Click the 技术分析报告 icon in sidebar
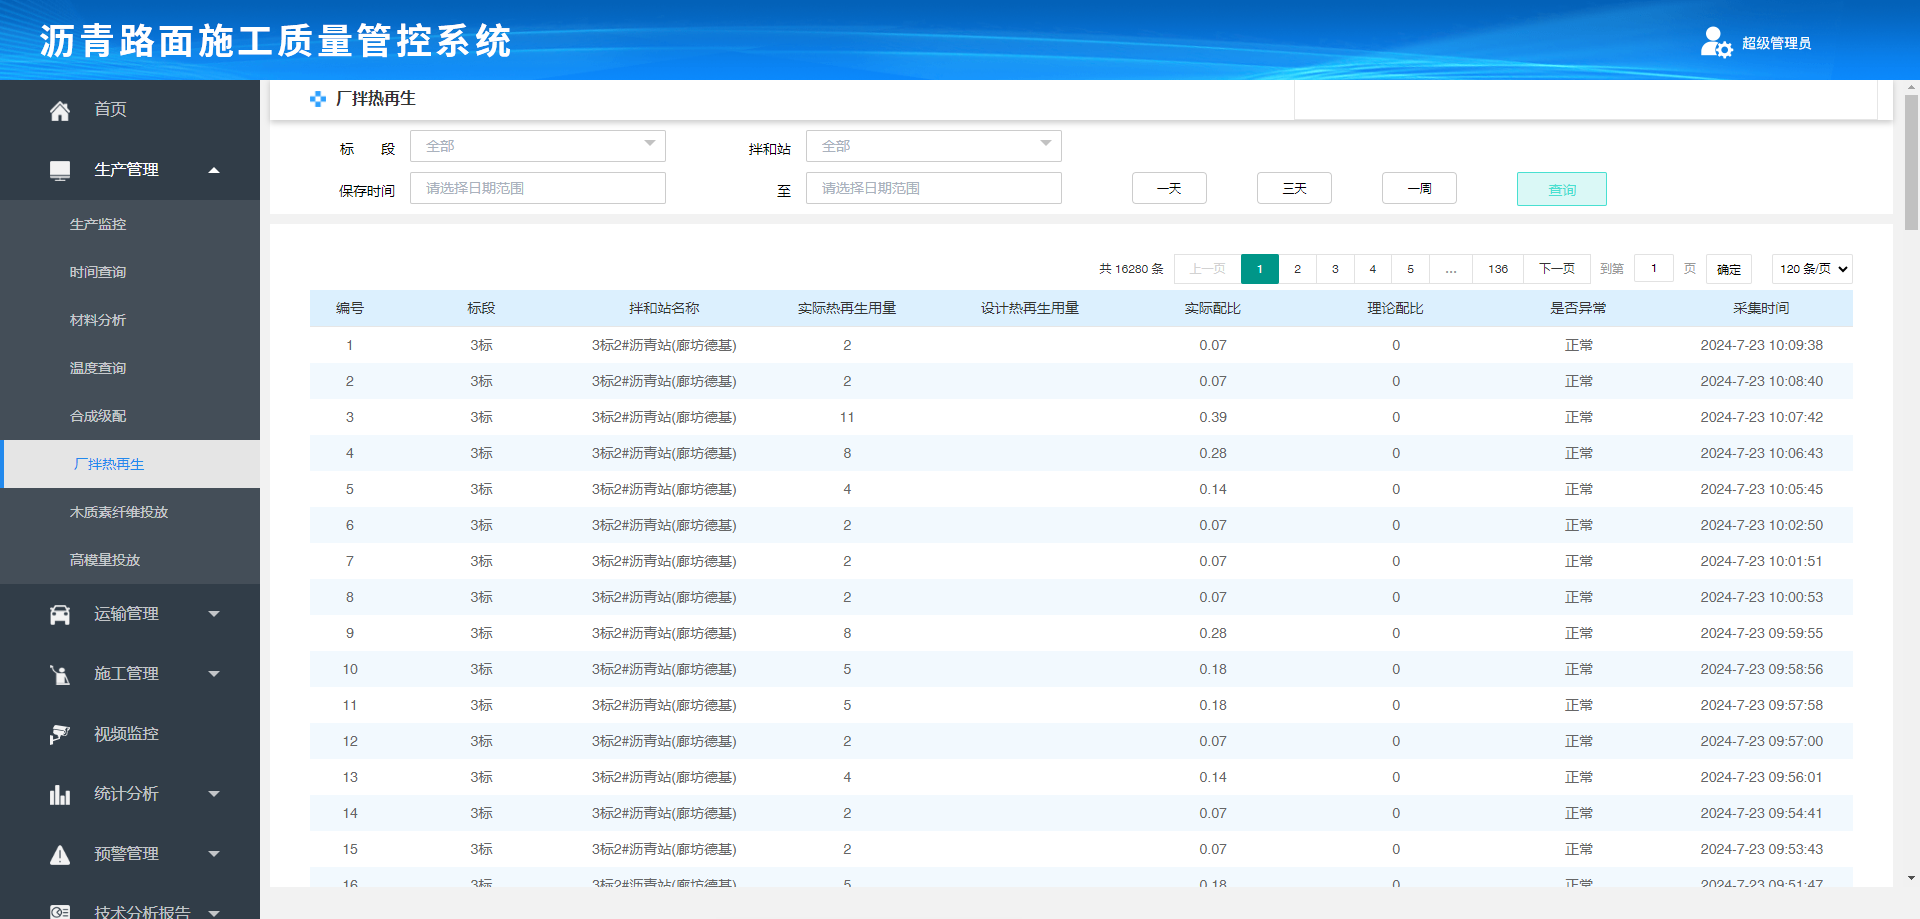The image size is (1920, 919). click(60, 911)
